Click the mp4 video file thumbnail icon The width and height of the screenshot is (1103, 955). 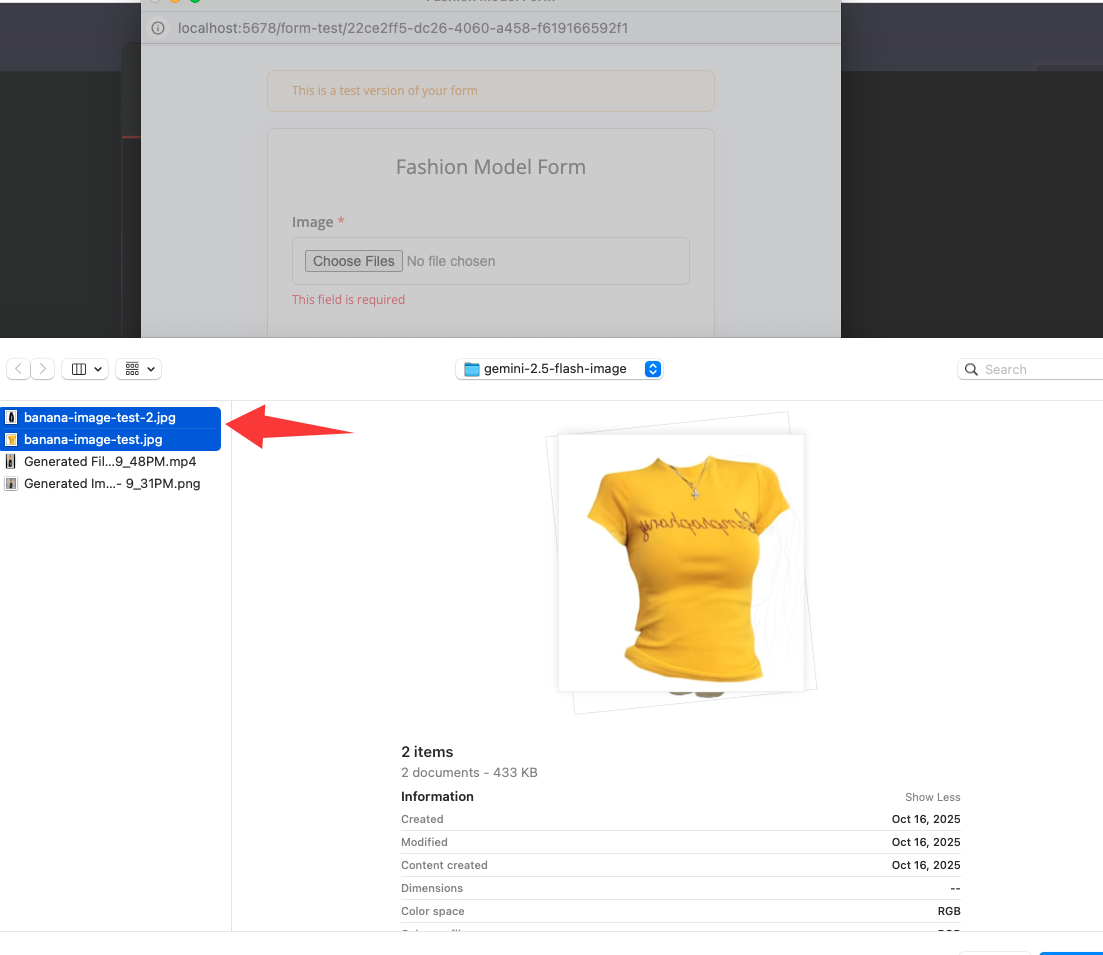[x=11, y=461]
